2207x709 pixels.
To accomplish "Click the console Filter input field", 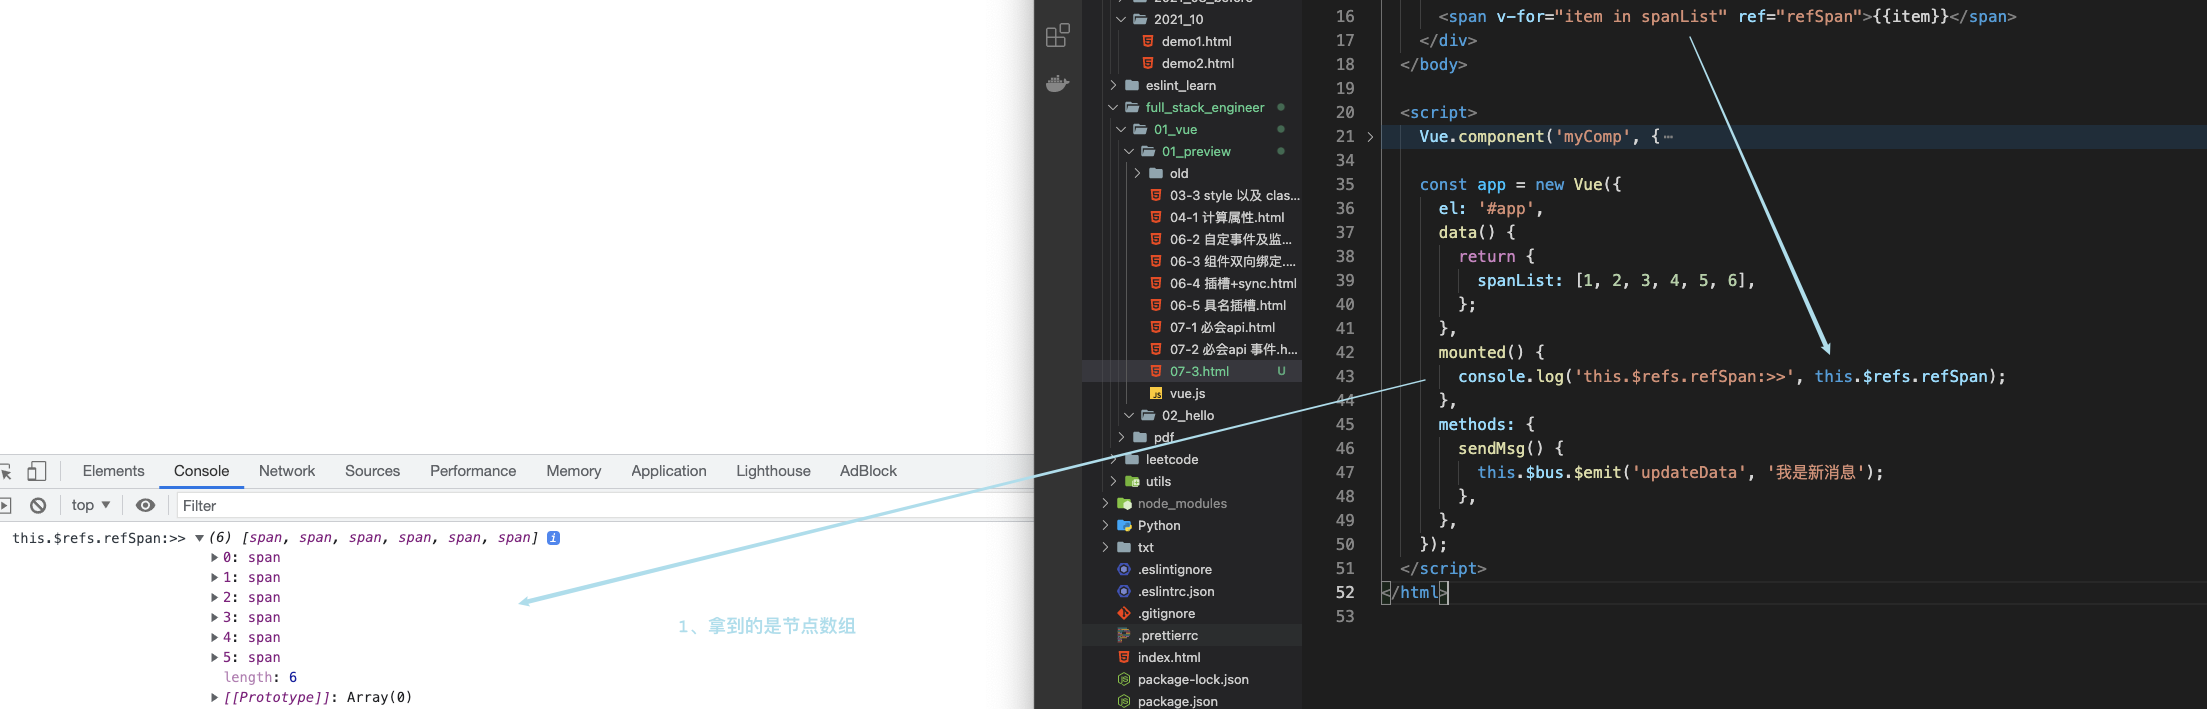I will click(604, 506).
